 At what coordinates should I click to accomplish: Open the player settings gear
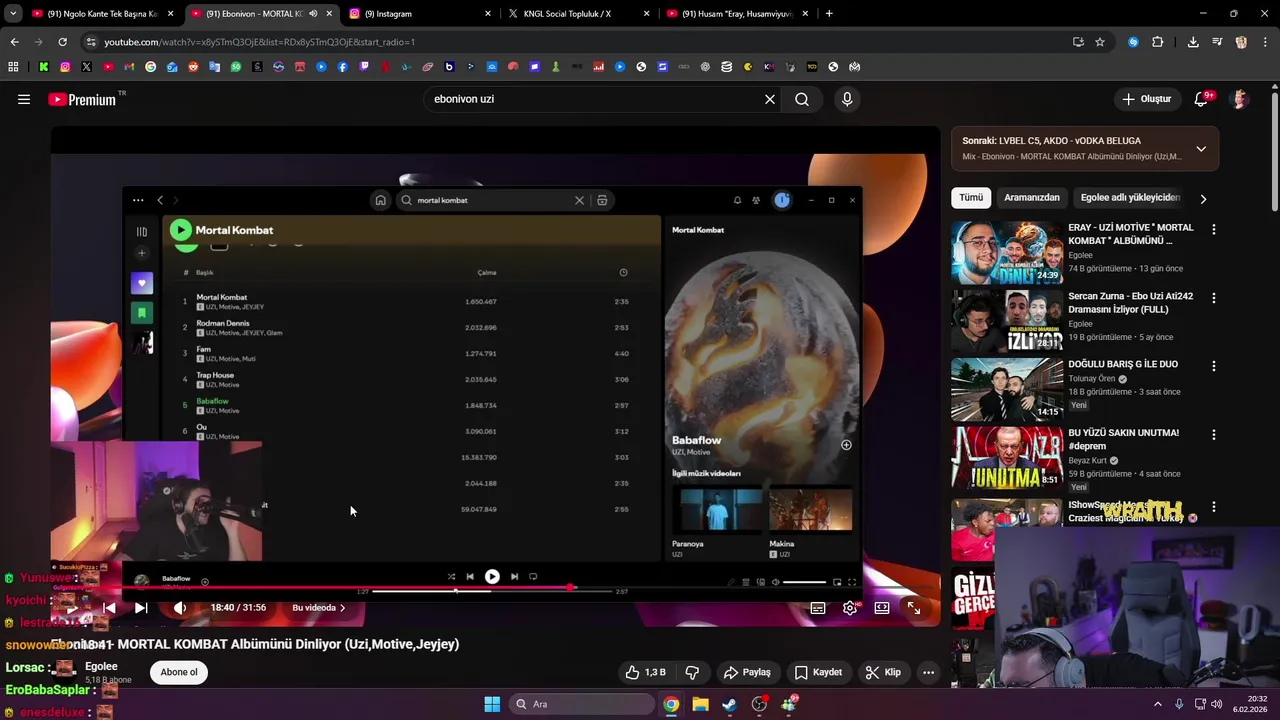[x=850, y=607]
